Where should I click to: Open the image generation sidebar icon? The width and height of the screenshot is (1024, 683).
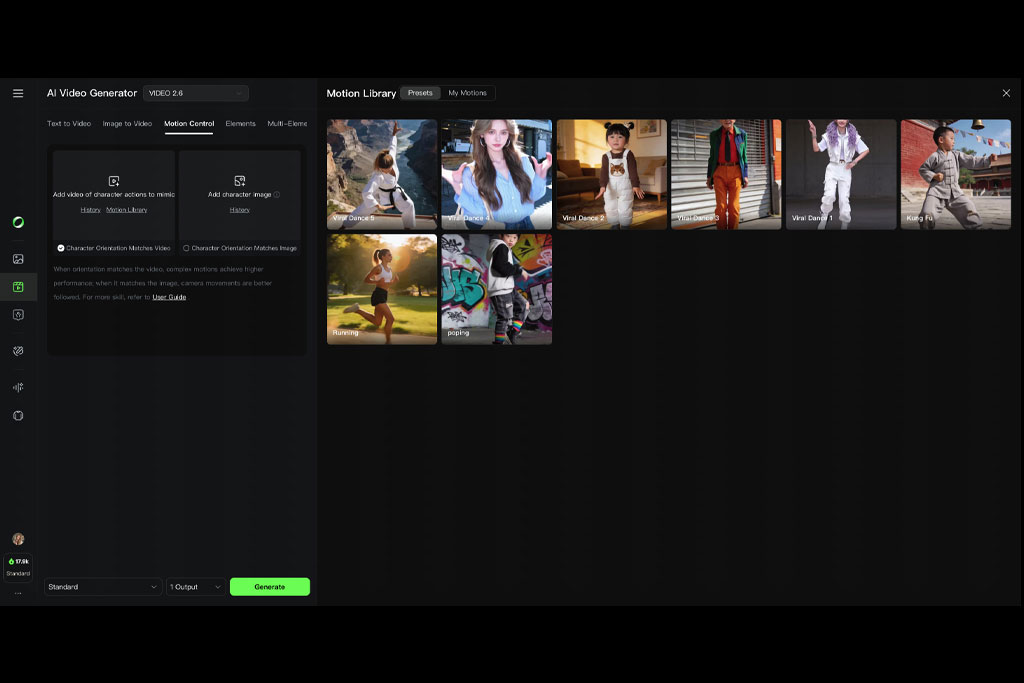coord(18,259)
